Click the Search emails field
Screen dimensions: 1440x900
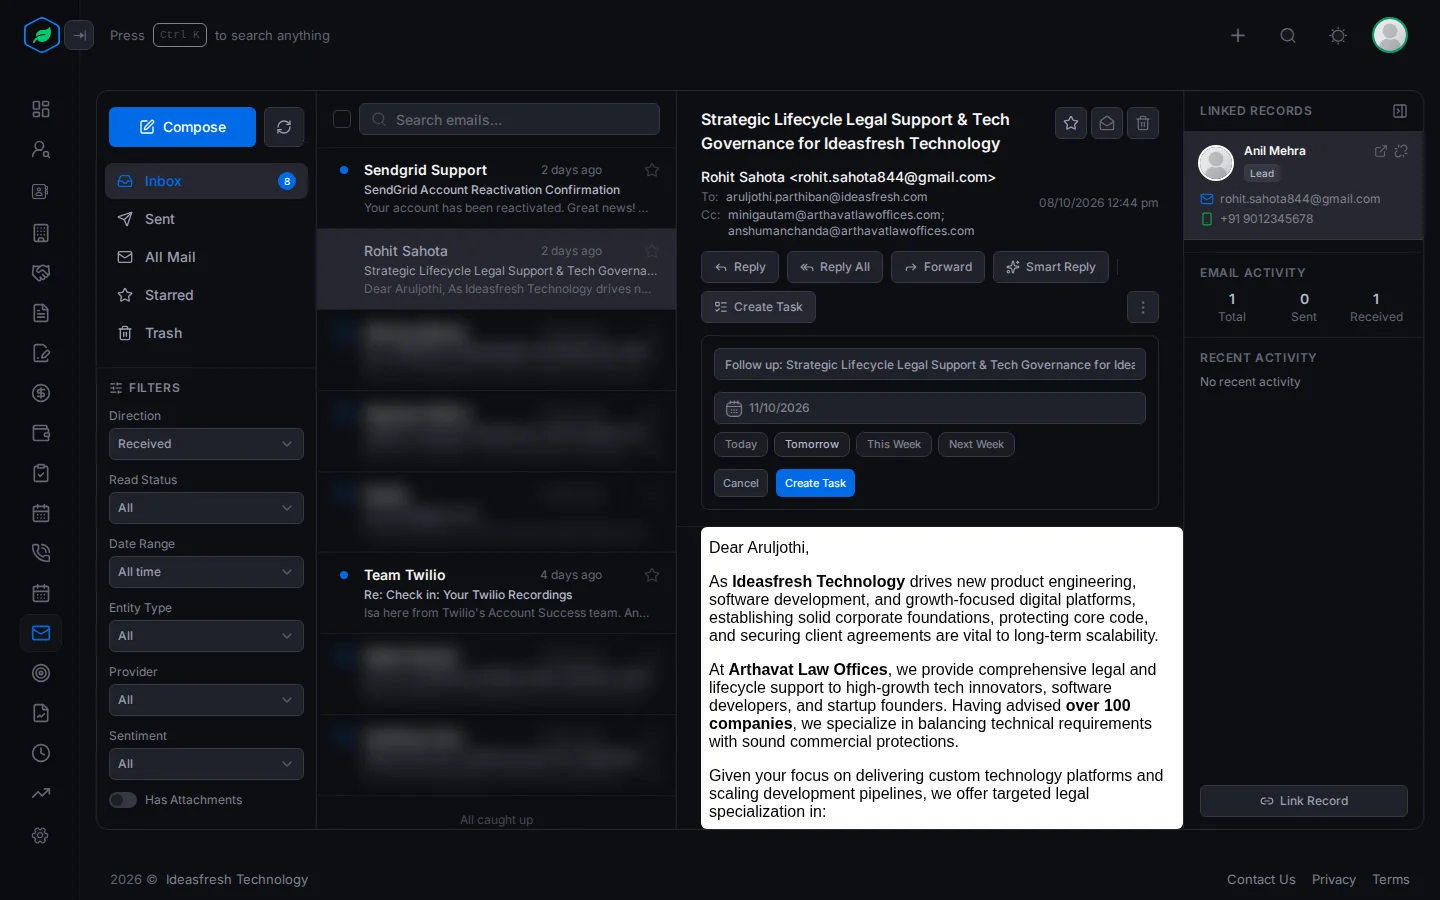[x=509, y=119]
